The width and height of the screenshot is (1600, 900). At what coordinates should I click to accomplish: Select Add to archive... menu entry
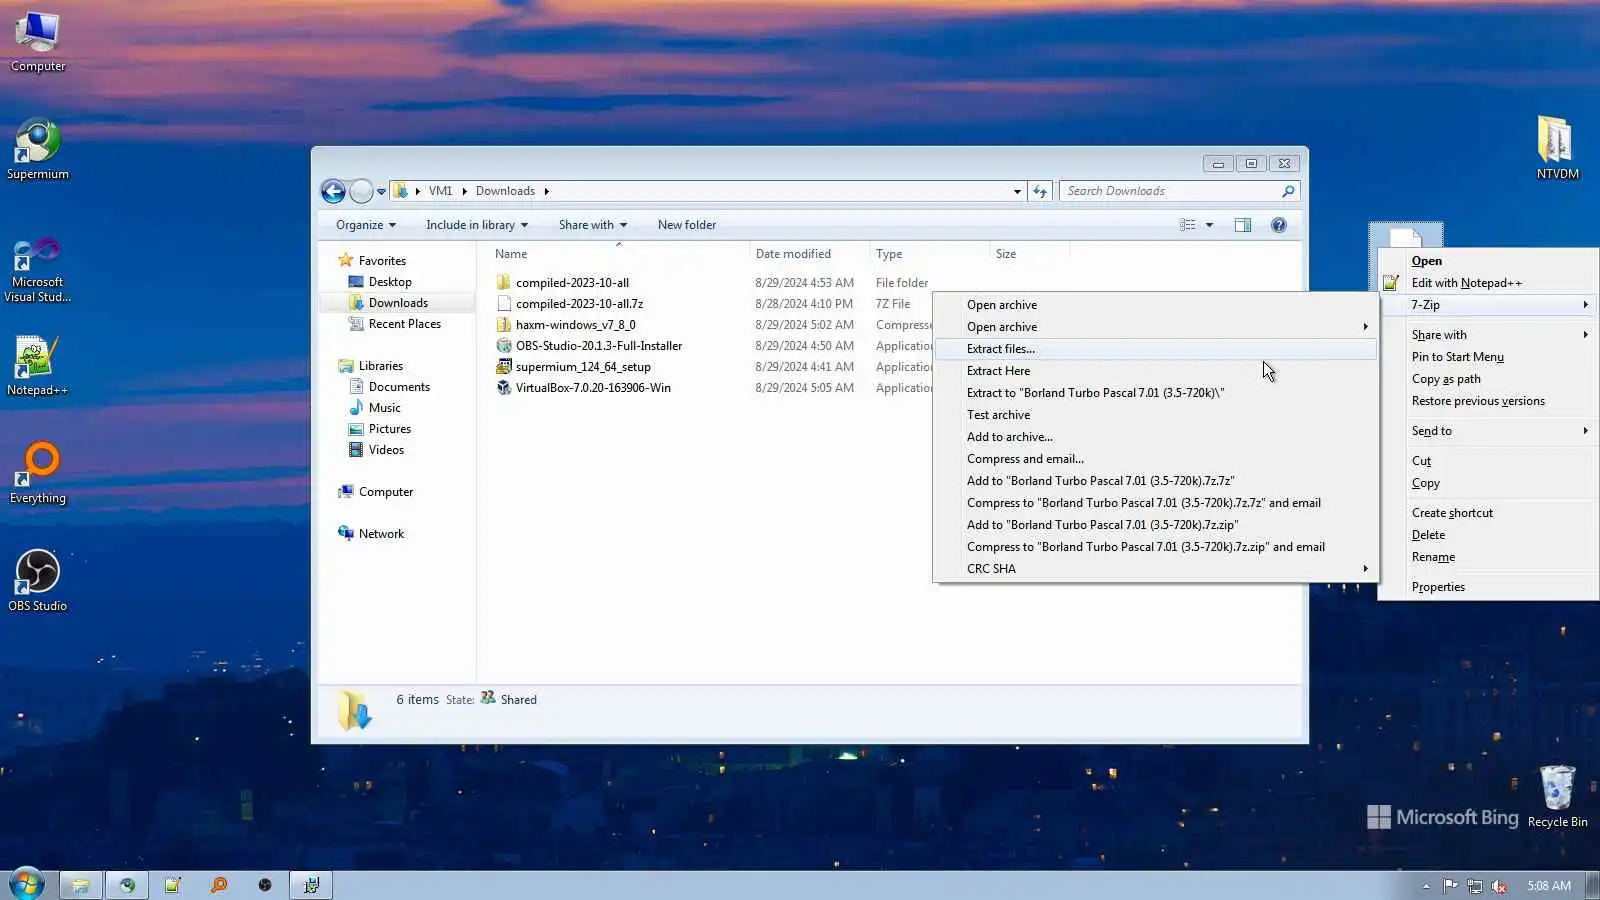tap(1155, 437)
